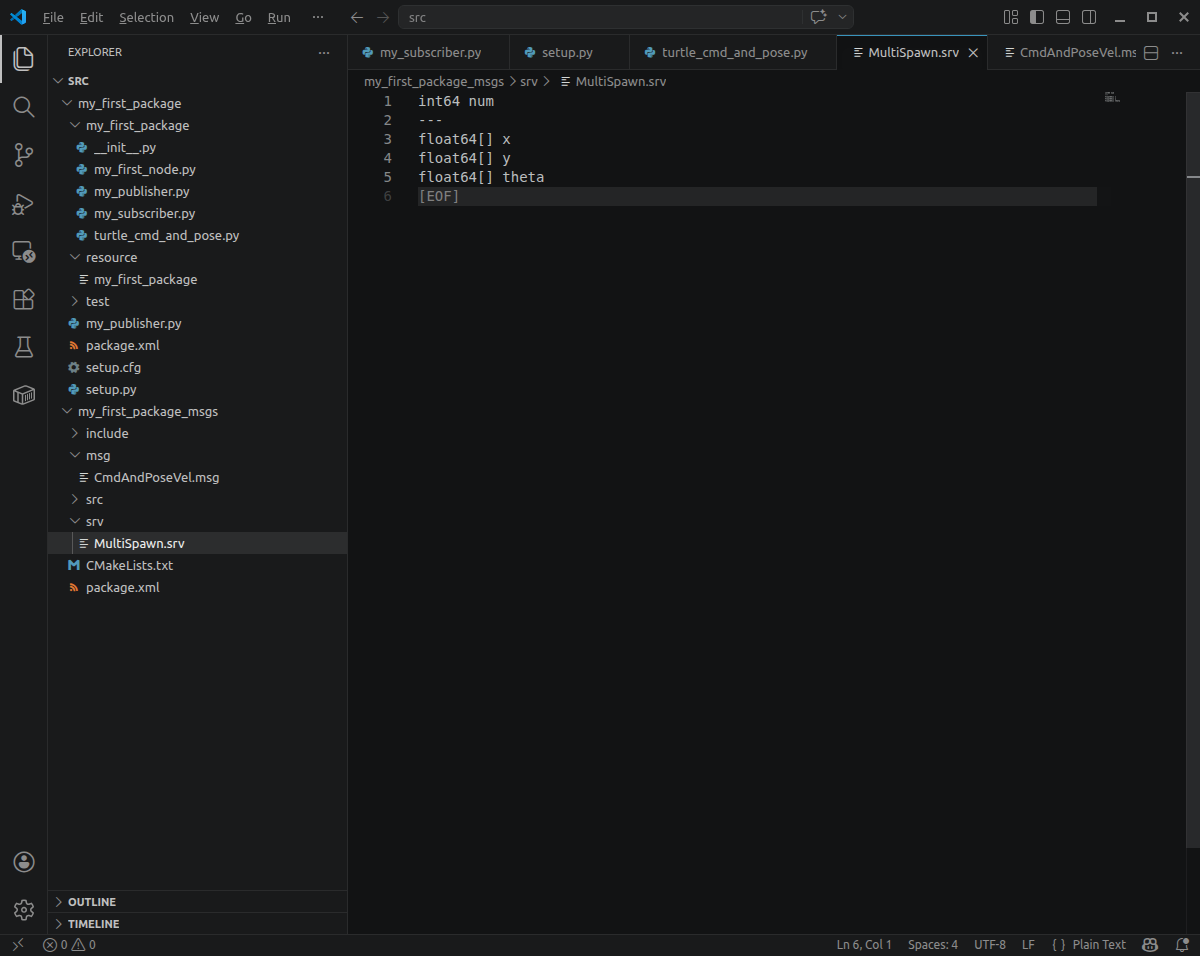Open the Testing flask icon view
The width and height of the screenshot is (1200, 956).
(23, 347)
